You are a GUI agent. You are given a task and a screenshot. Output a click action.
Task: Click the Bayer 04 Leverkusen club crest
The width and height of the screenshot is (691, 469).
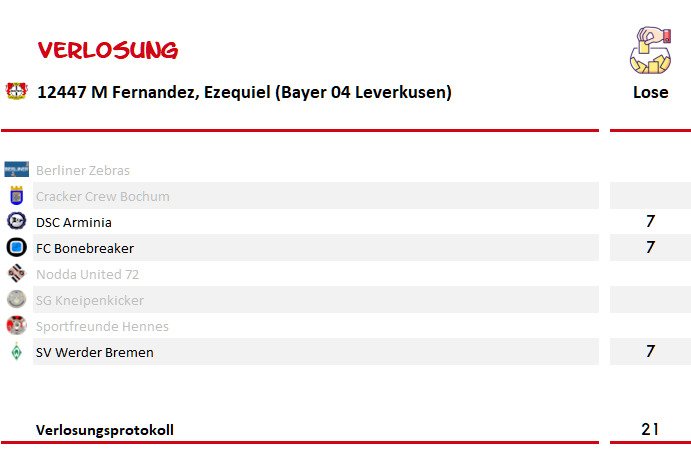(x=16, y=91)
